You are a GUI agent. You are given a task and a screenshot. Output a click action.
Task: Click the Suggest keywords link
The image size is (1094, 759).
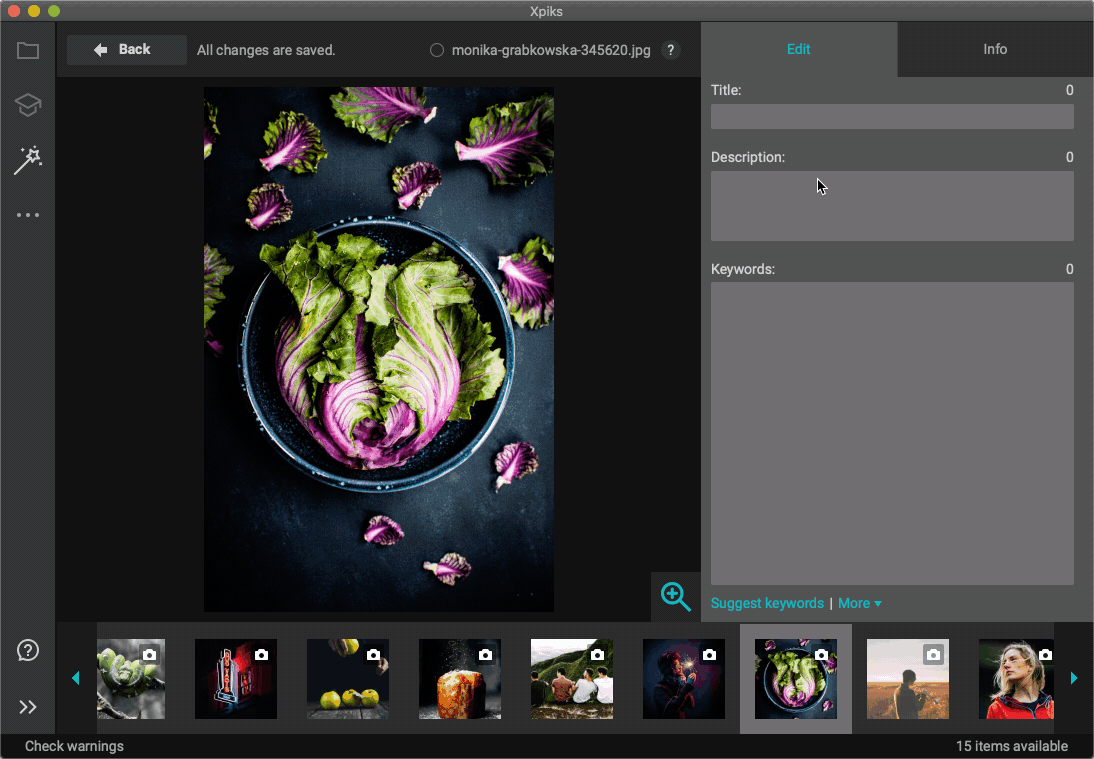point(767,603)
